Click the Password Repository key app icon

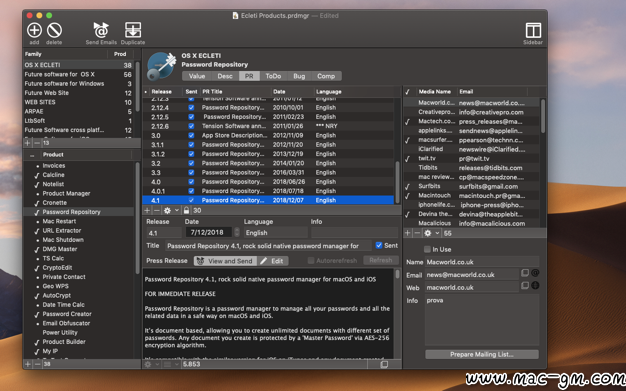click(x=161, y=66)
